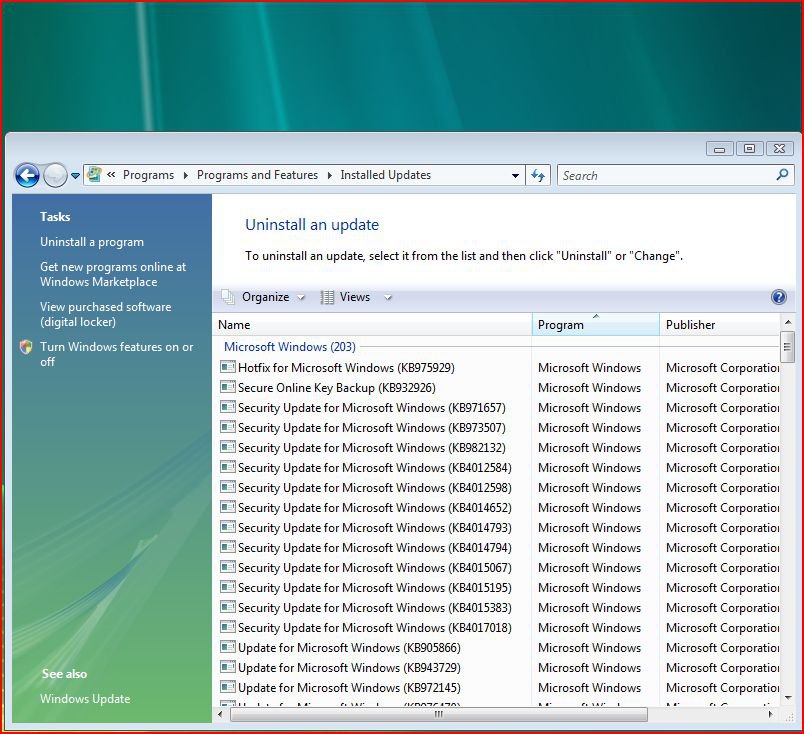Viewport: 804px width, 734px height.
Task: Click the icon beside Update KB943729
Action: tap(228, 667)
